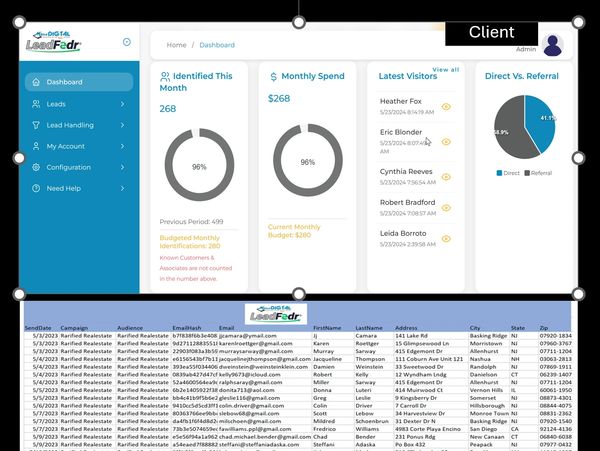Click the EmailHash column header
This screenshot has width=600, height=451.
tap(187, 328)
